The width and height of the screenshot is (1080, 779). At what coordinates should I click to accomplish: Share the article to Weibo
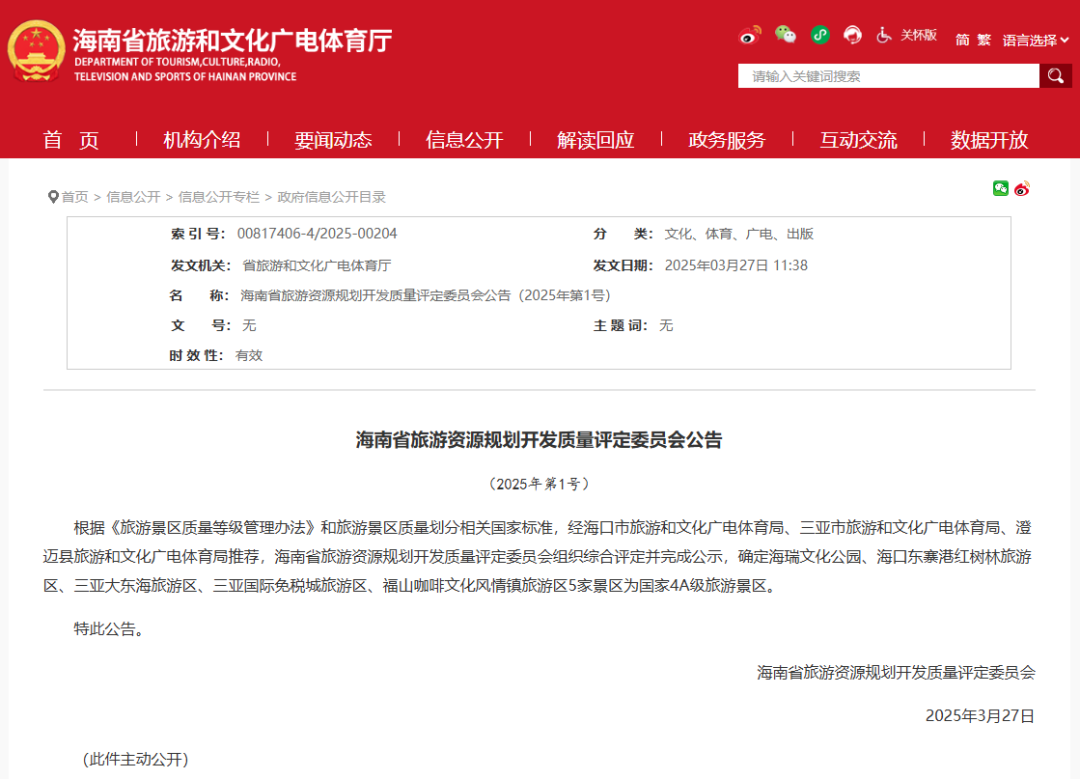pos(1021,188)
